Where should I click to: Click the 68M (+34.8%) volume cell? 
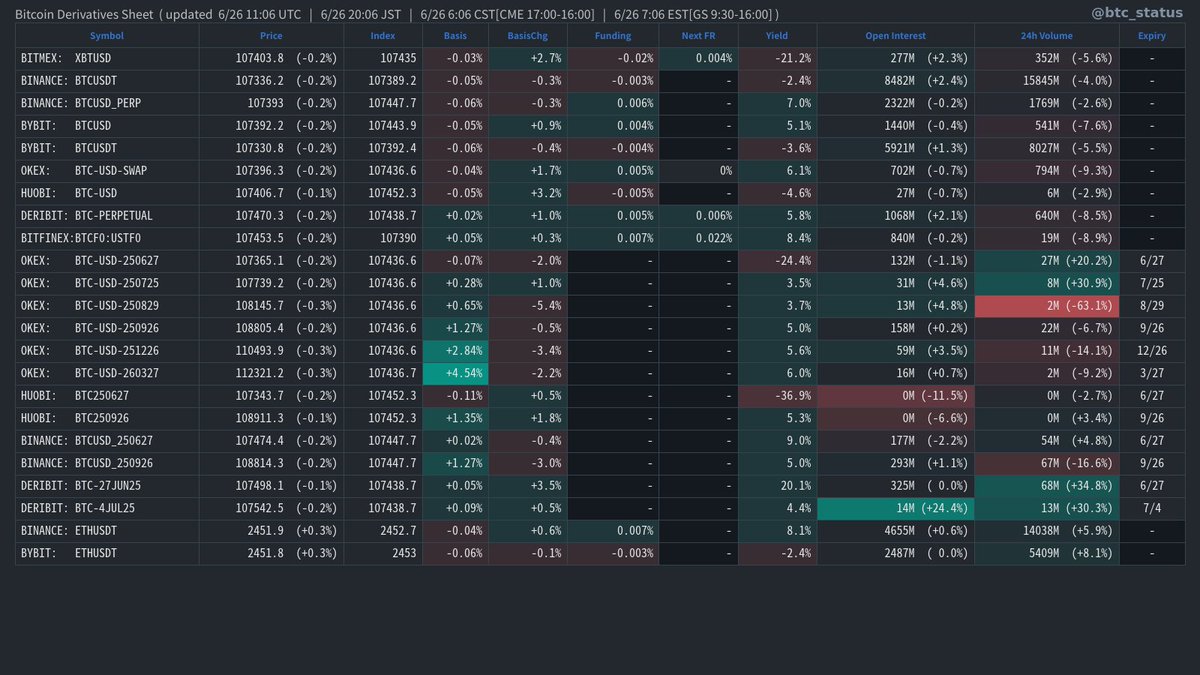point(1047,485)
